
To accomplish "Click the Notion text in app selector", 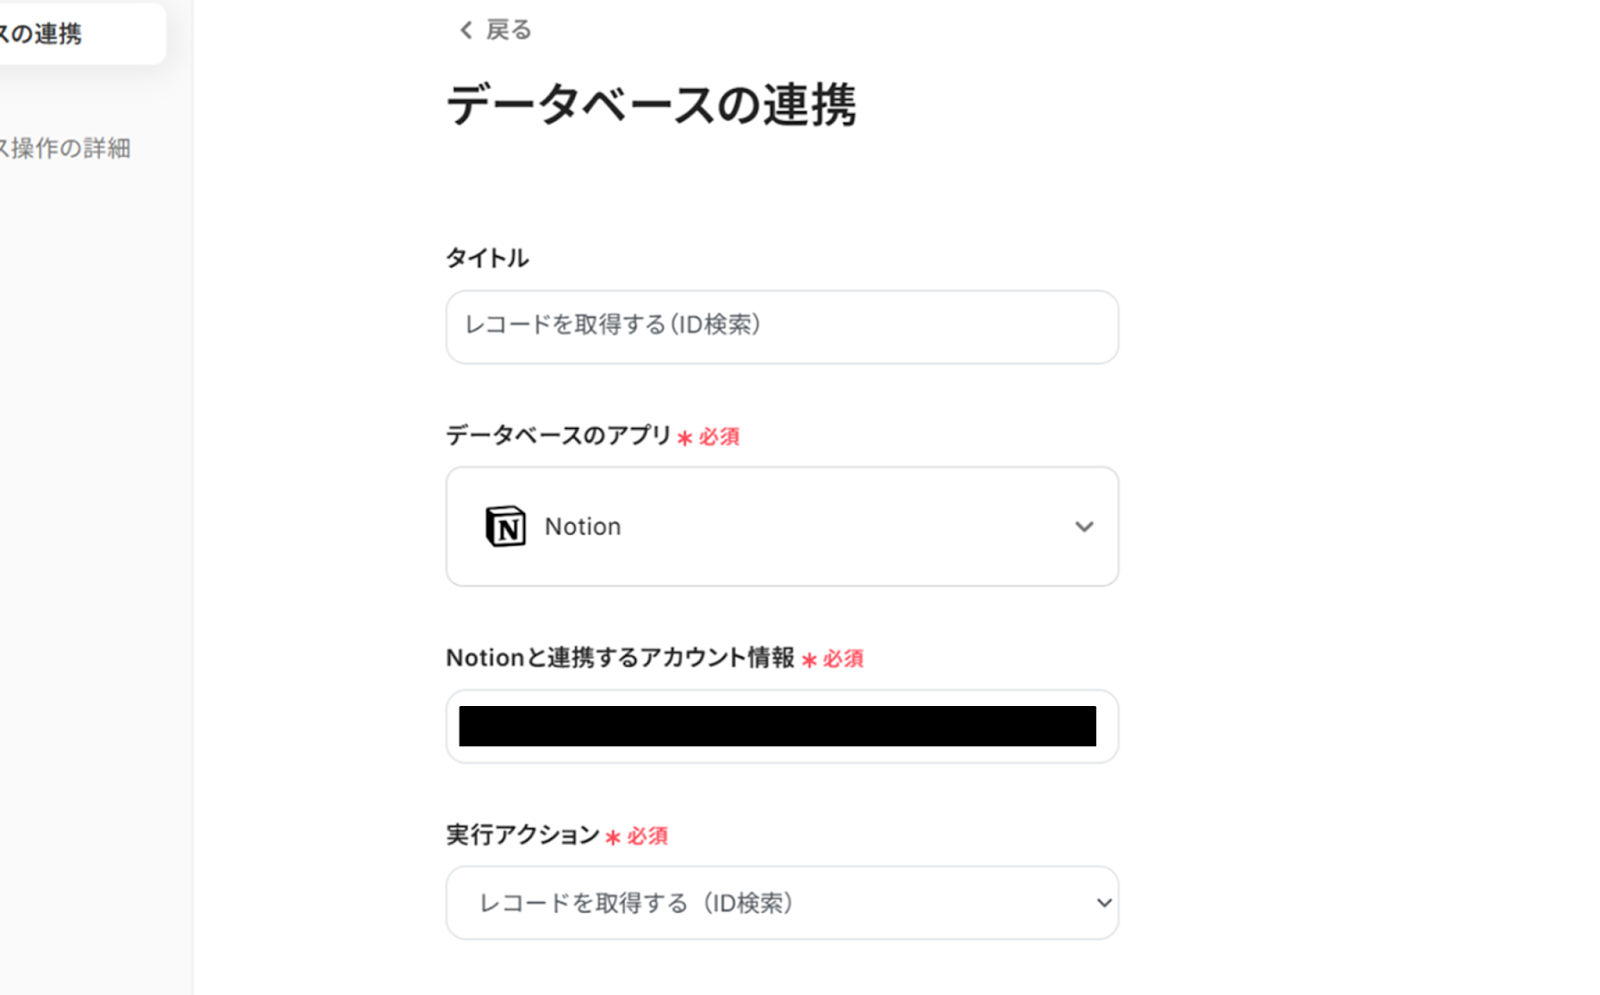I will pos(582,526).
